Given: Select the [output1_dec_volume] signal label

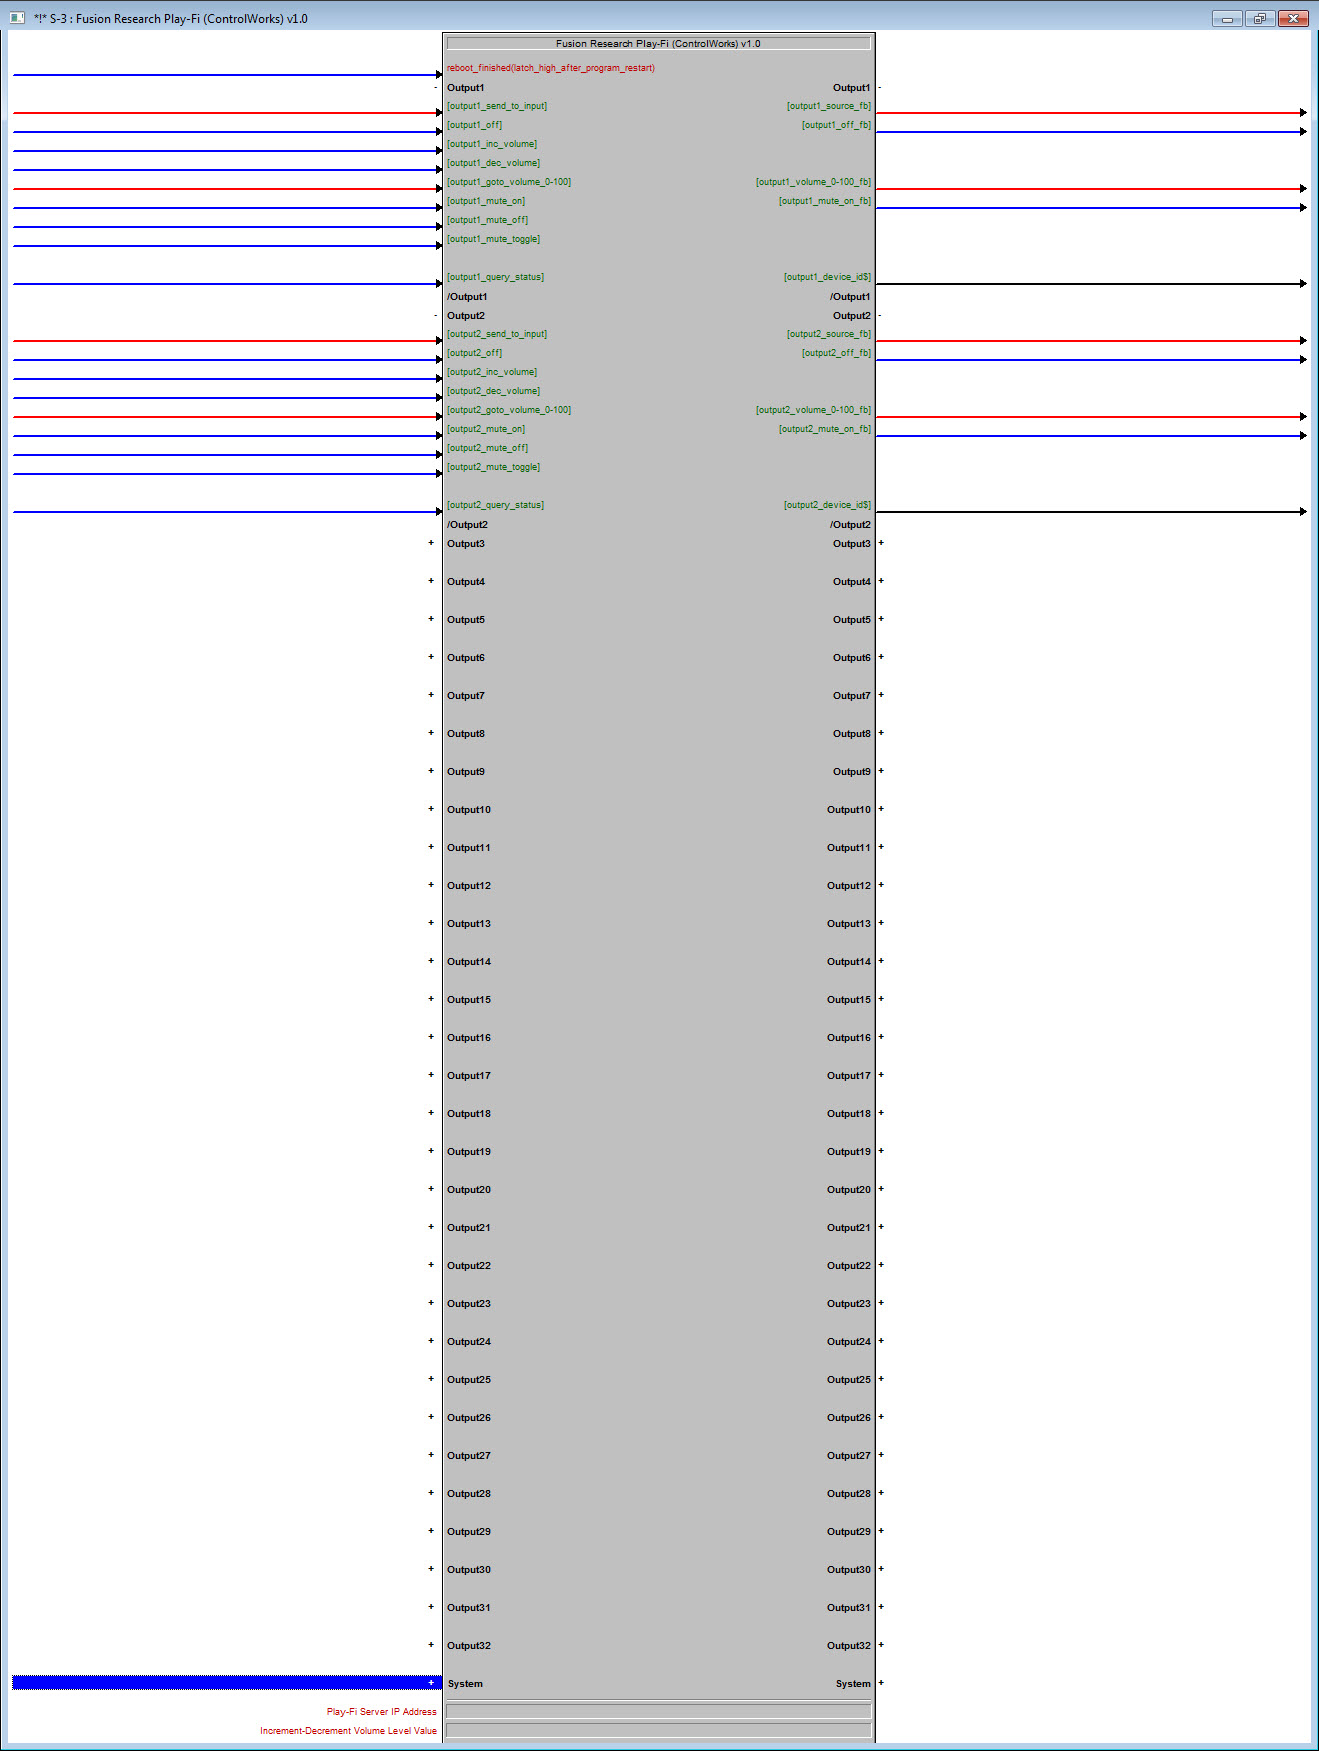Looking at the screenshot, I should pos(493,163).
